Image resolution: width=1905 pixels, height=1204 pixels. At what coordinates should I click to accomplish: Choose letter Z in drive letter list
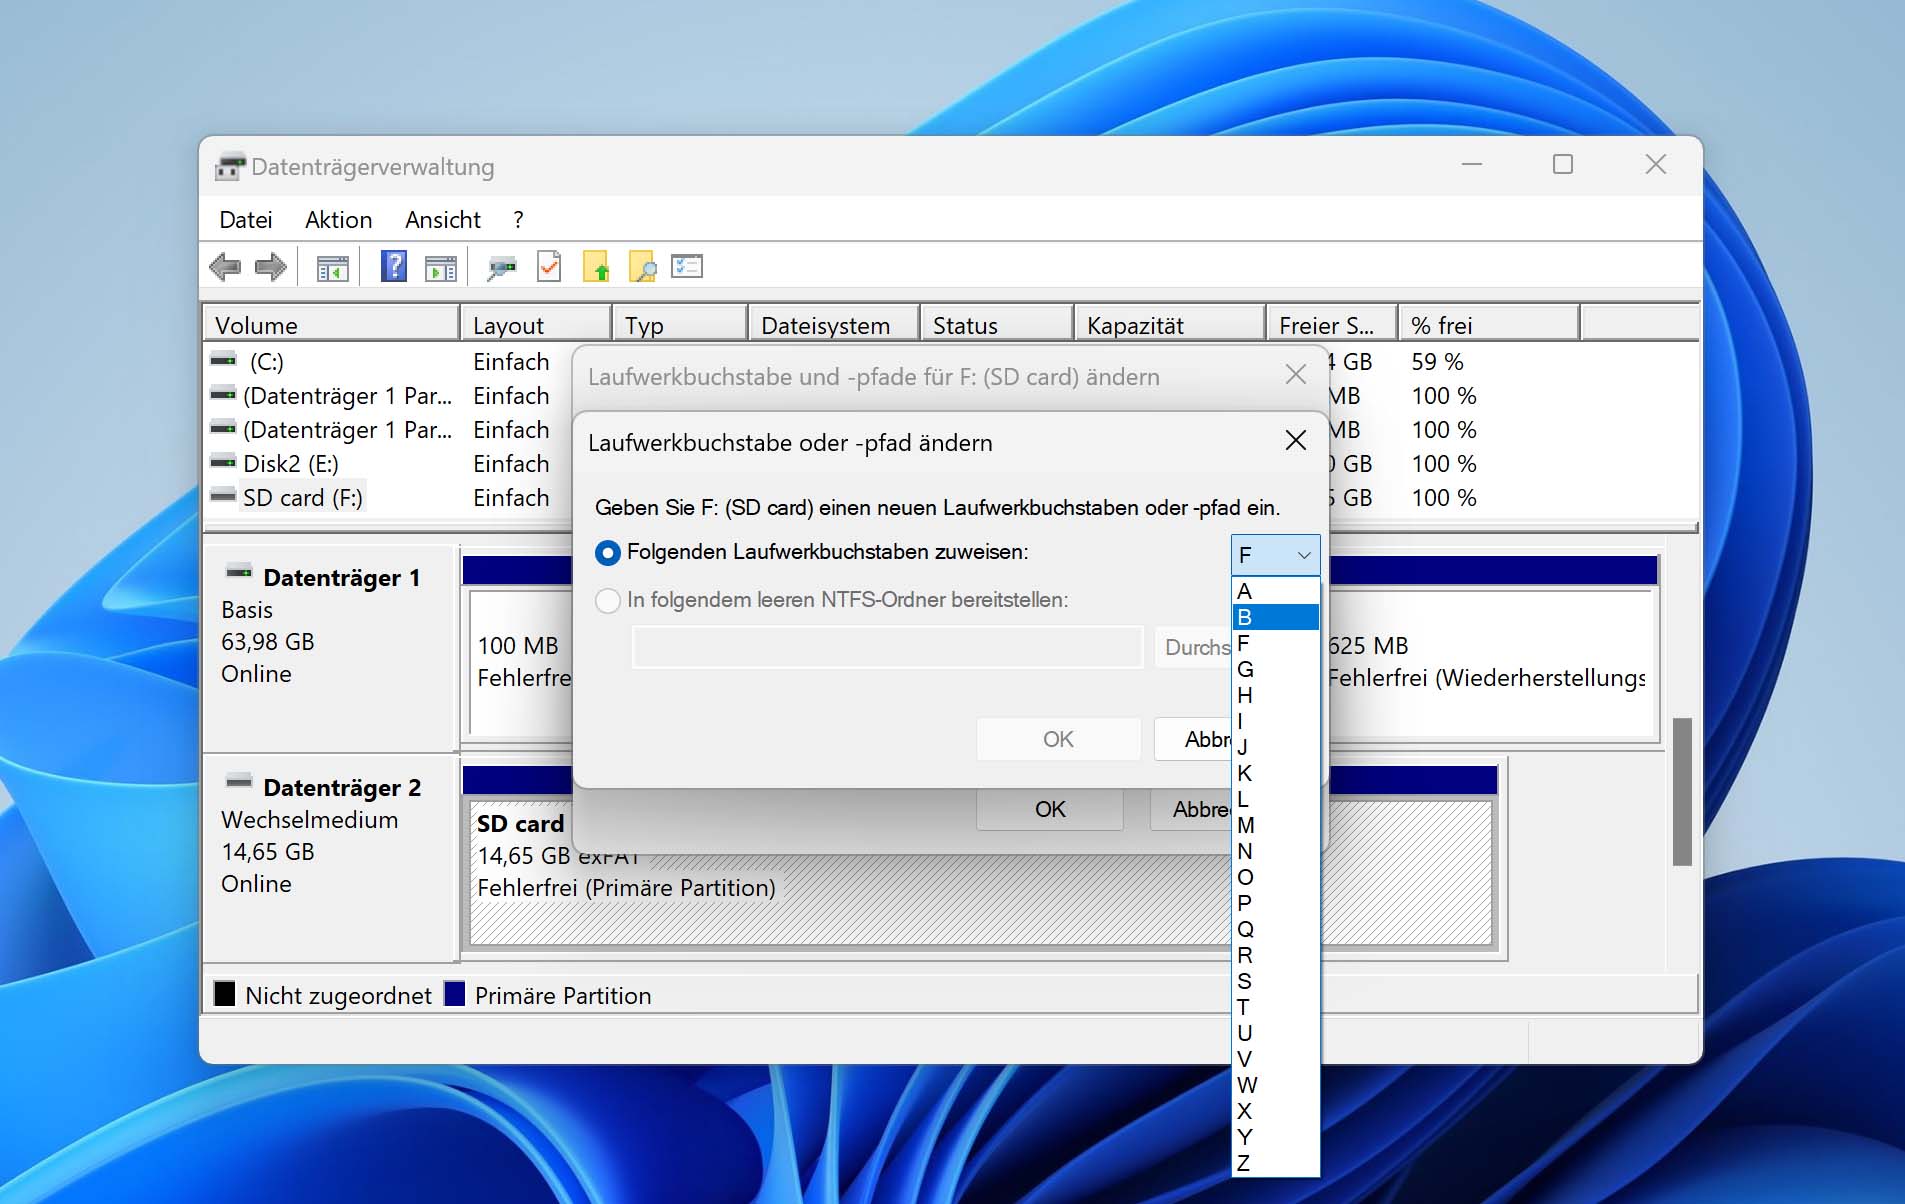pyautogui.click(x=1275, y=1163)
